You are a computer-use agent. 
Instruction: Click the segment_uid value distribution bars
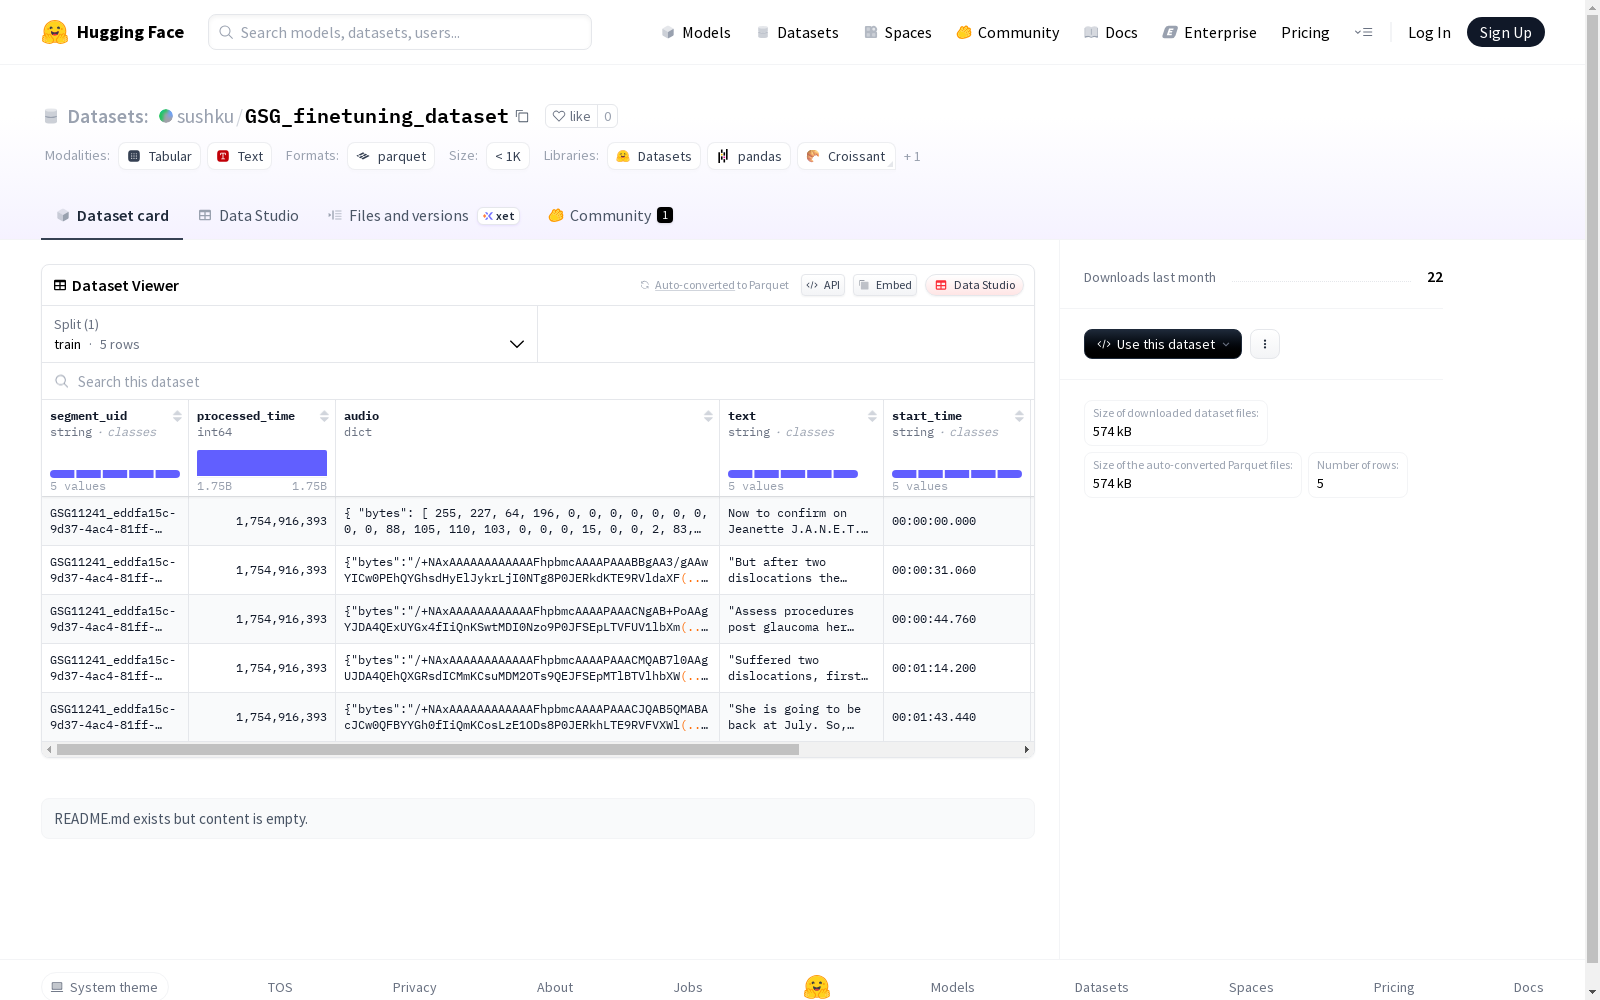point(115,474)
